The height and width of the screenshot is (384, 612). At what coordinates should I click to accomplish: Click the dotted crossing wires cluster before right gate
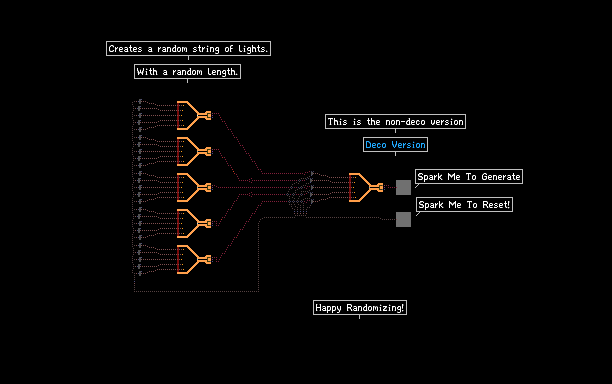pyautogui.click(x=301, y=193)
